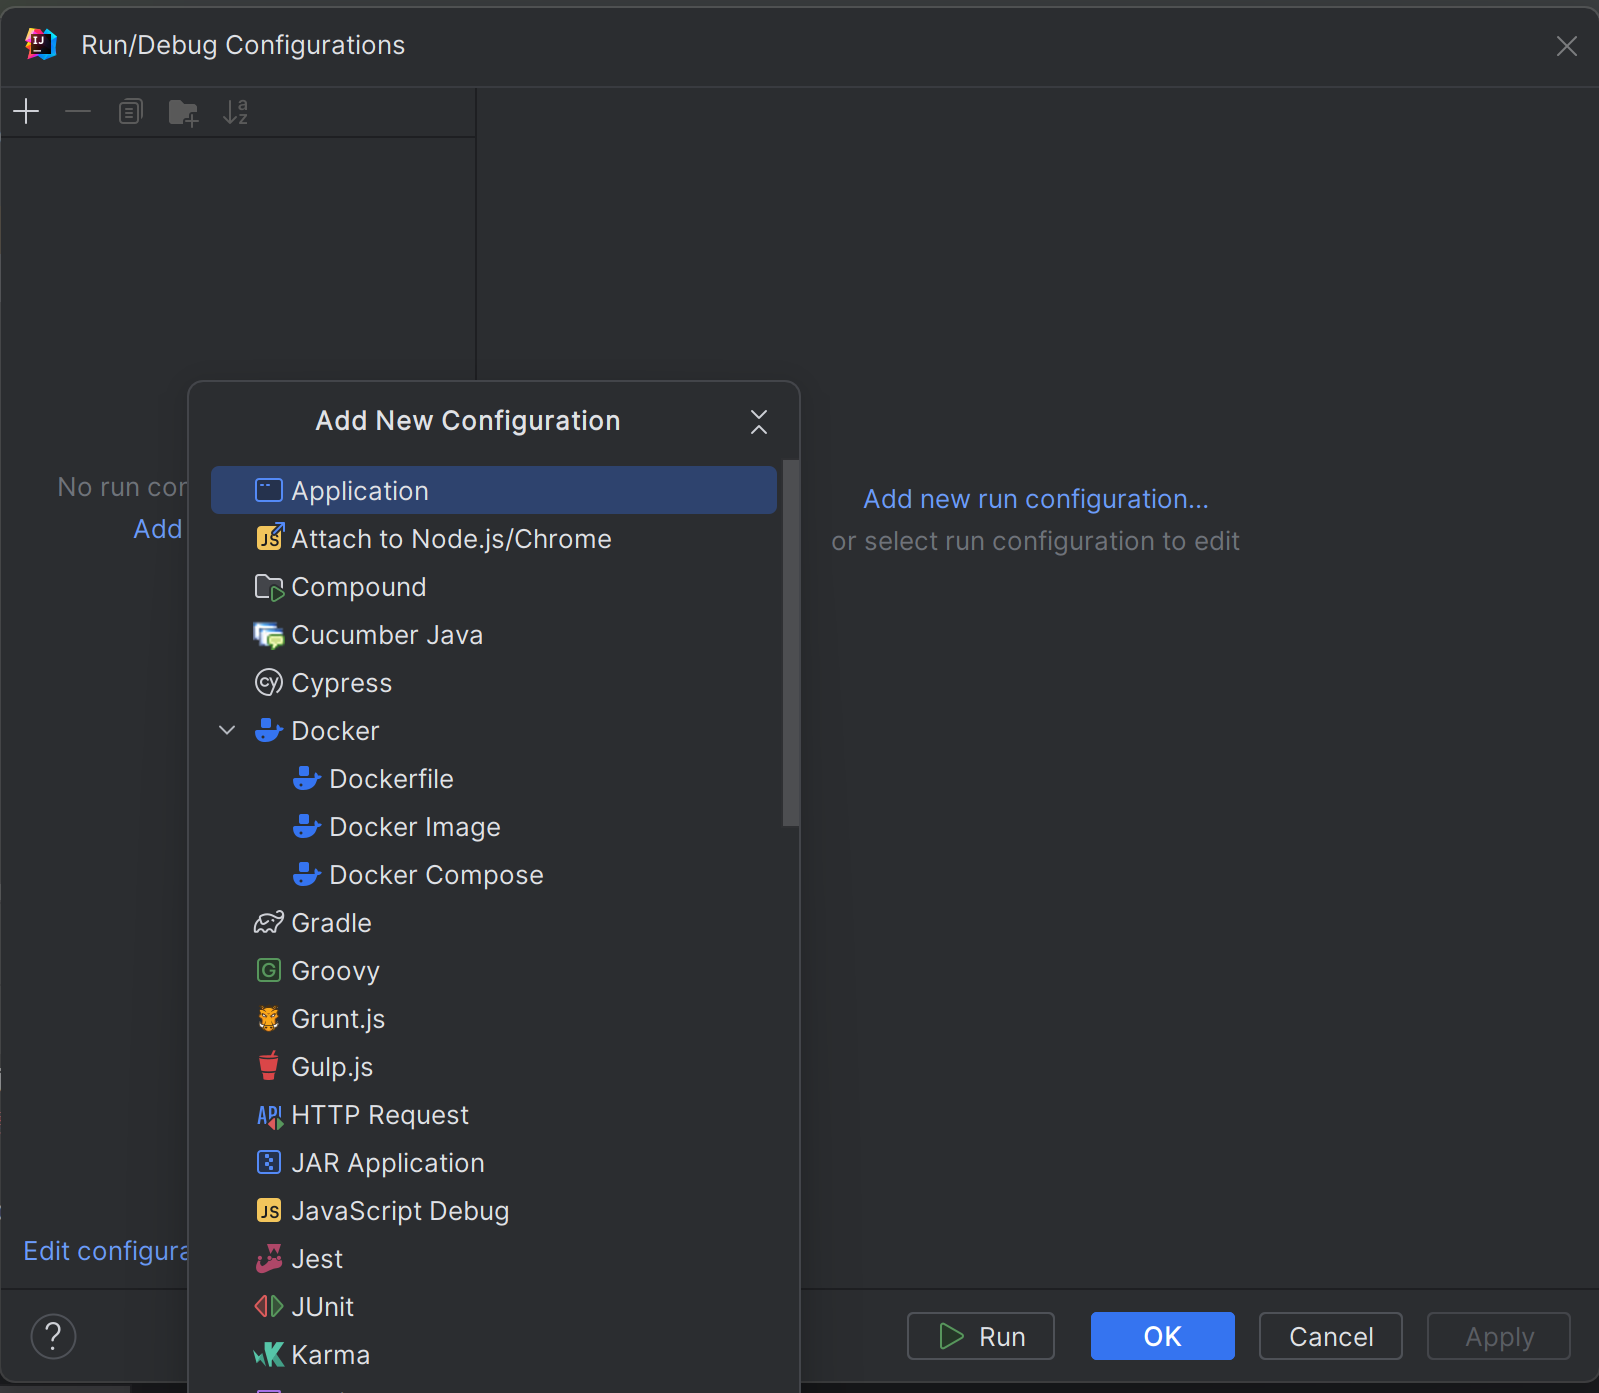Collapse the Docker tree node chevron
The image size is (1599, 1393).
(x=227, y=730)
